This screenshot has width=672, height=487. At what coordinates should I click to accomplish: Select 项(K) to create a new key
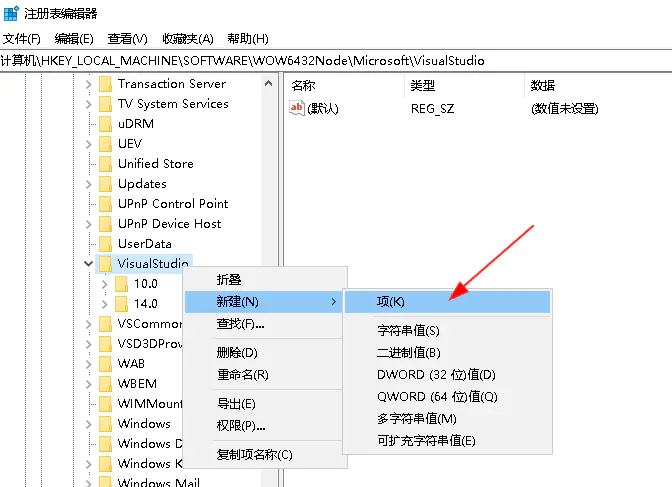point(447,302)
